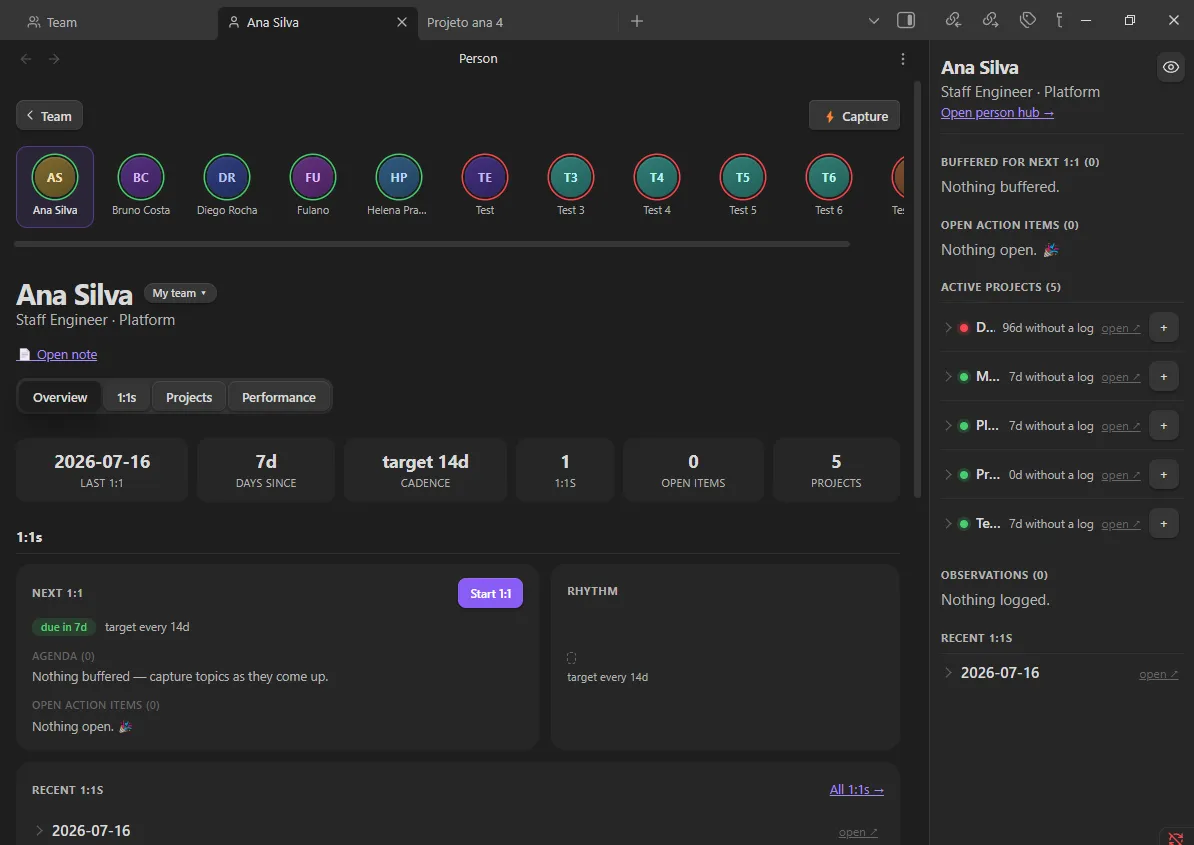
Task: Switch to the Performance tab
Action: click(x=279, y=397)
